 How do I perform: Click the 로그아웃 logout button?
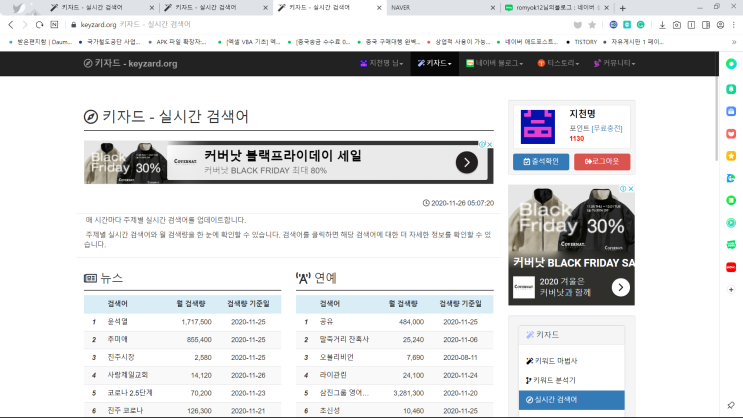tap(602, 162)
